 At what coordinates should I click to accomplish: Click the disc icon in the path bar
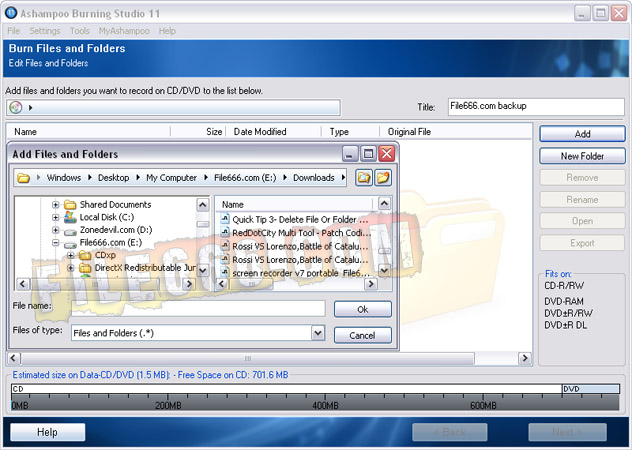[x=16, y=107]
